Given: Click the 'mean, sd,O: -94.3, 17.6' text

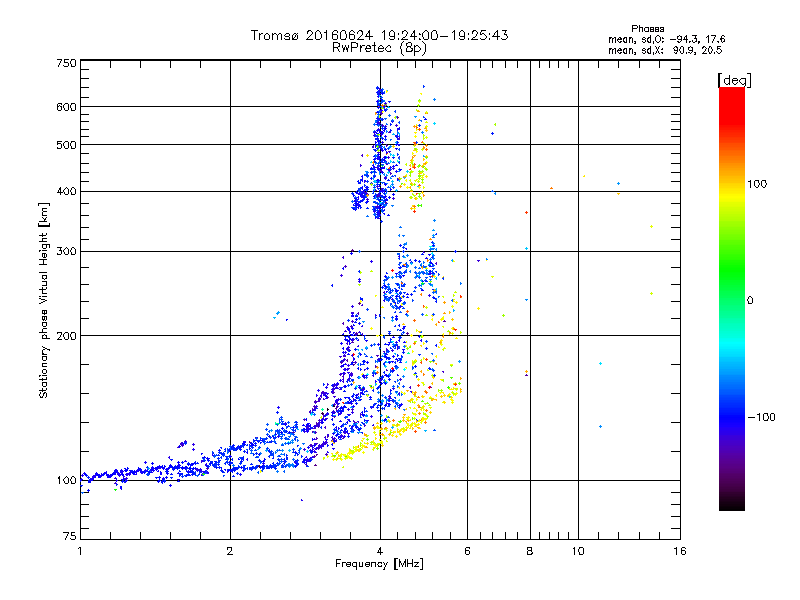Looking at the screenshot, I should (666, 39).
